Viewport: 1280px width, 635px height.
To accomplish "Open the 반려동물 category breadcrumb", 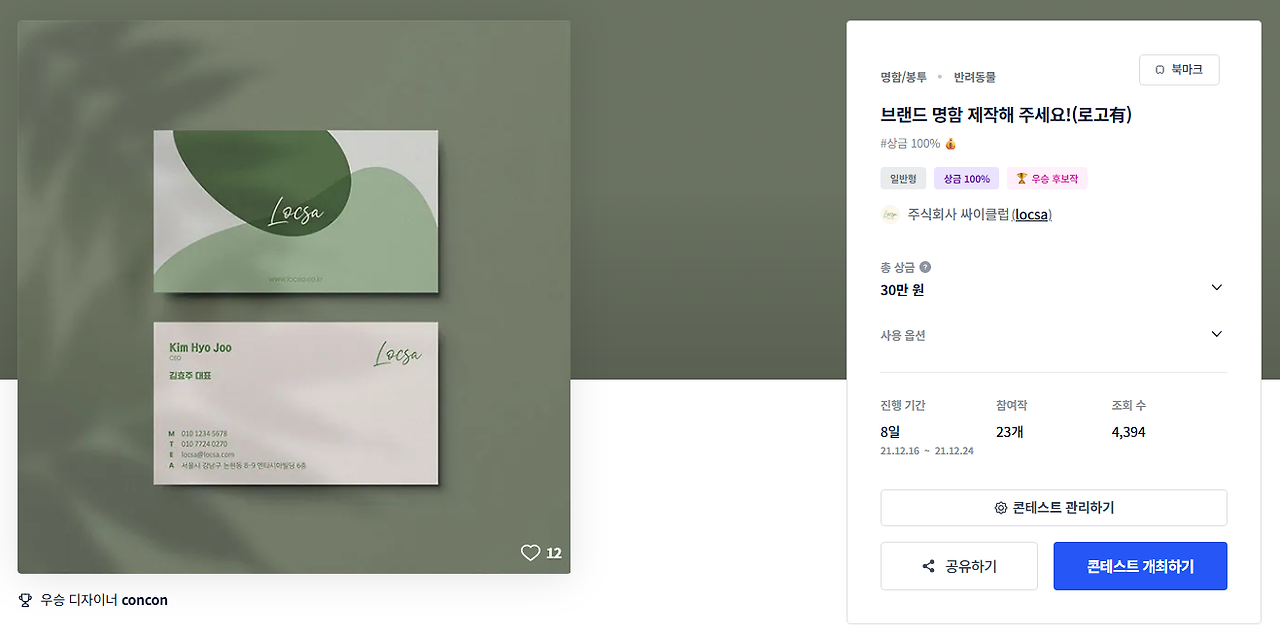I will [975, 77].
